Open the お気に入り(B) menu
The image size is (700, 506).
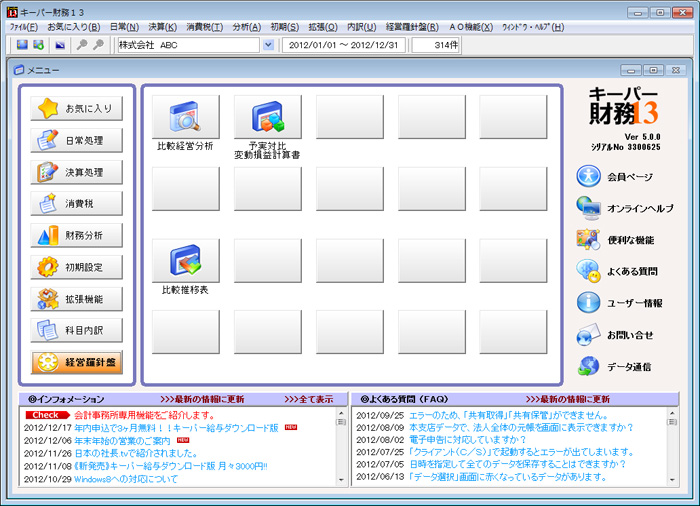74,27
